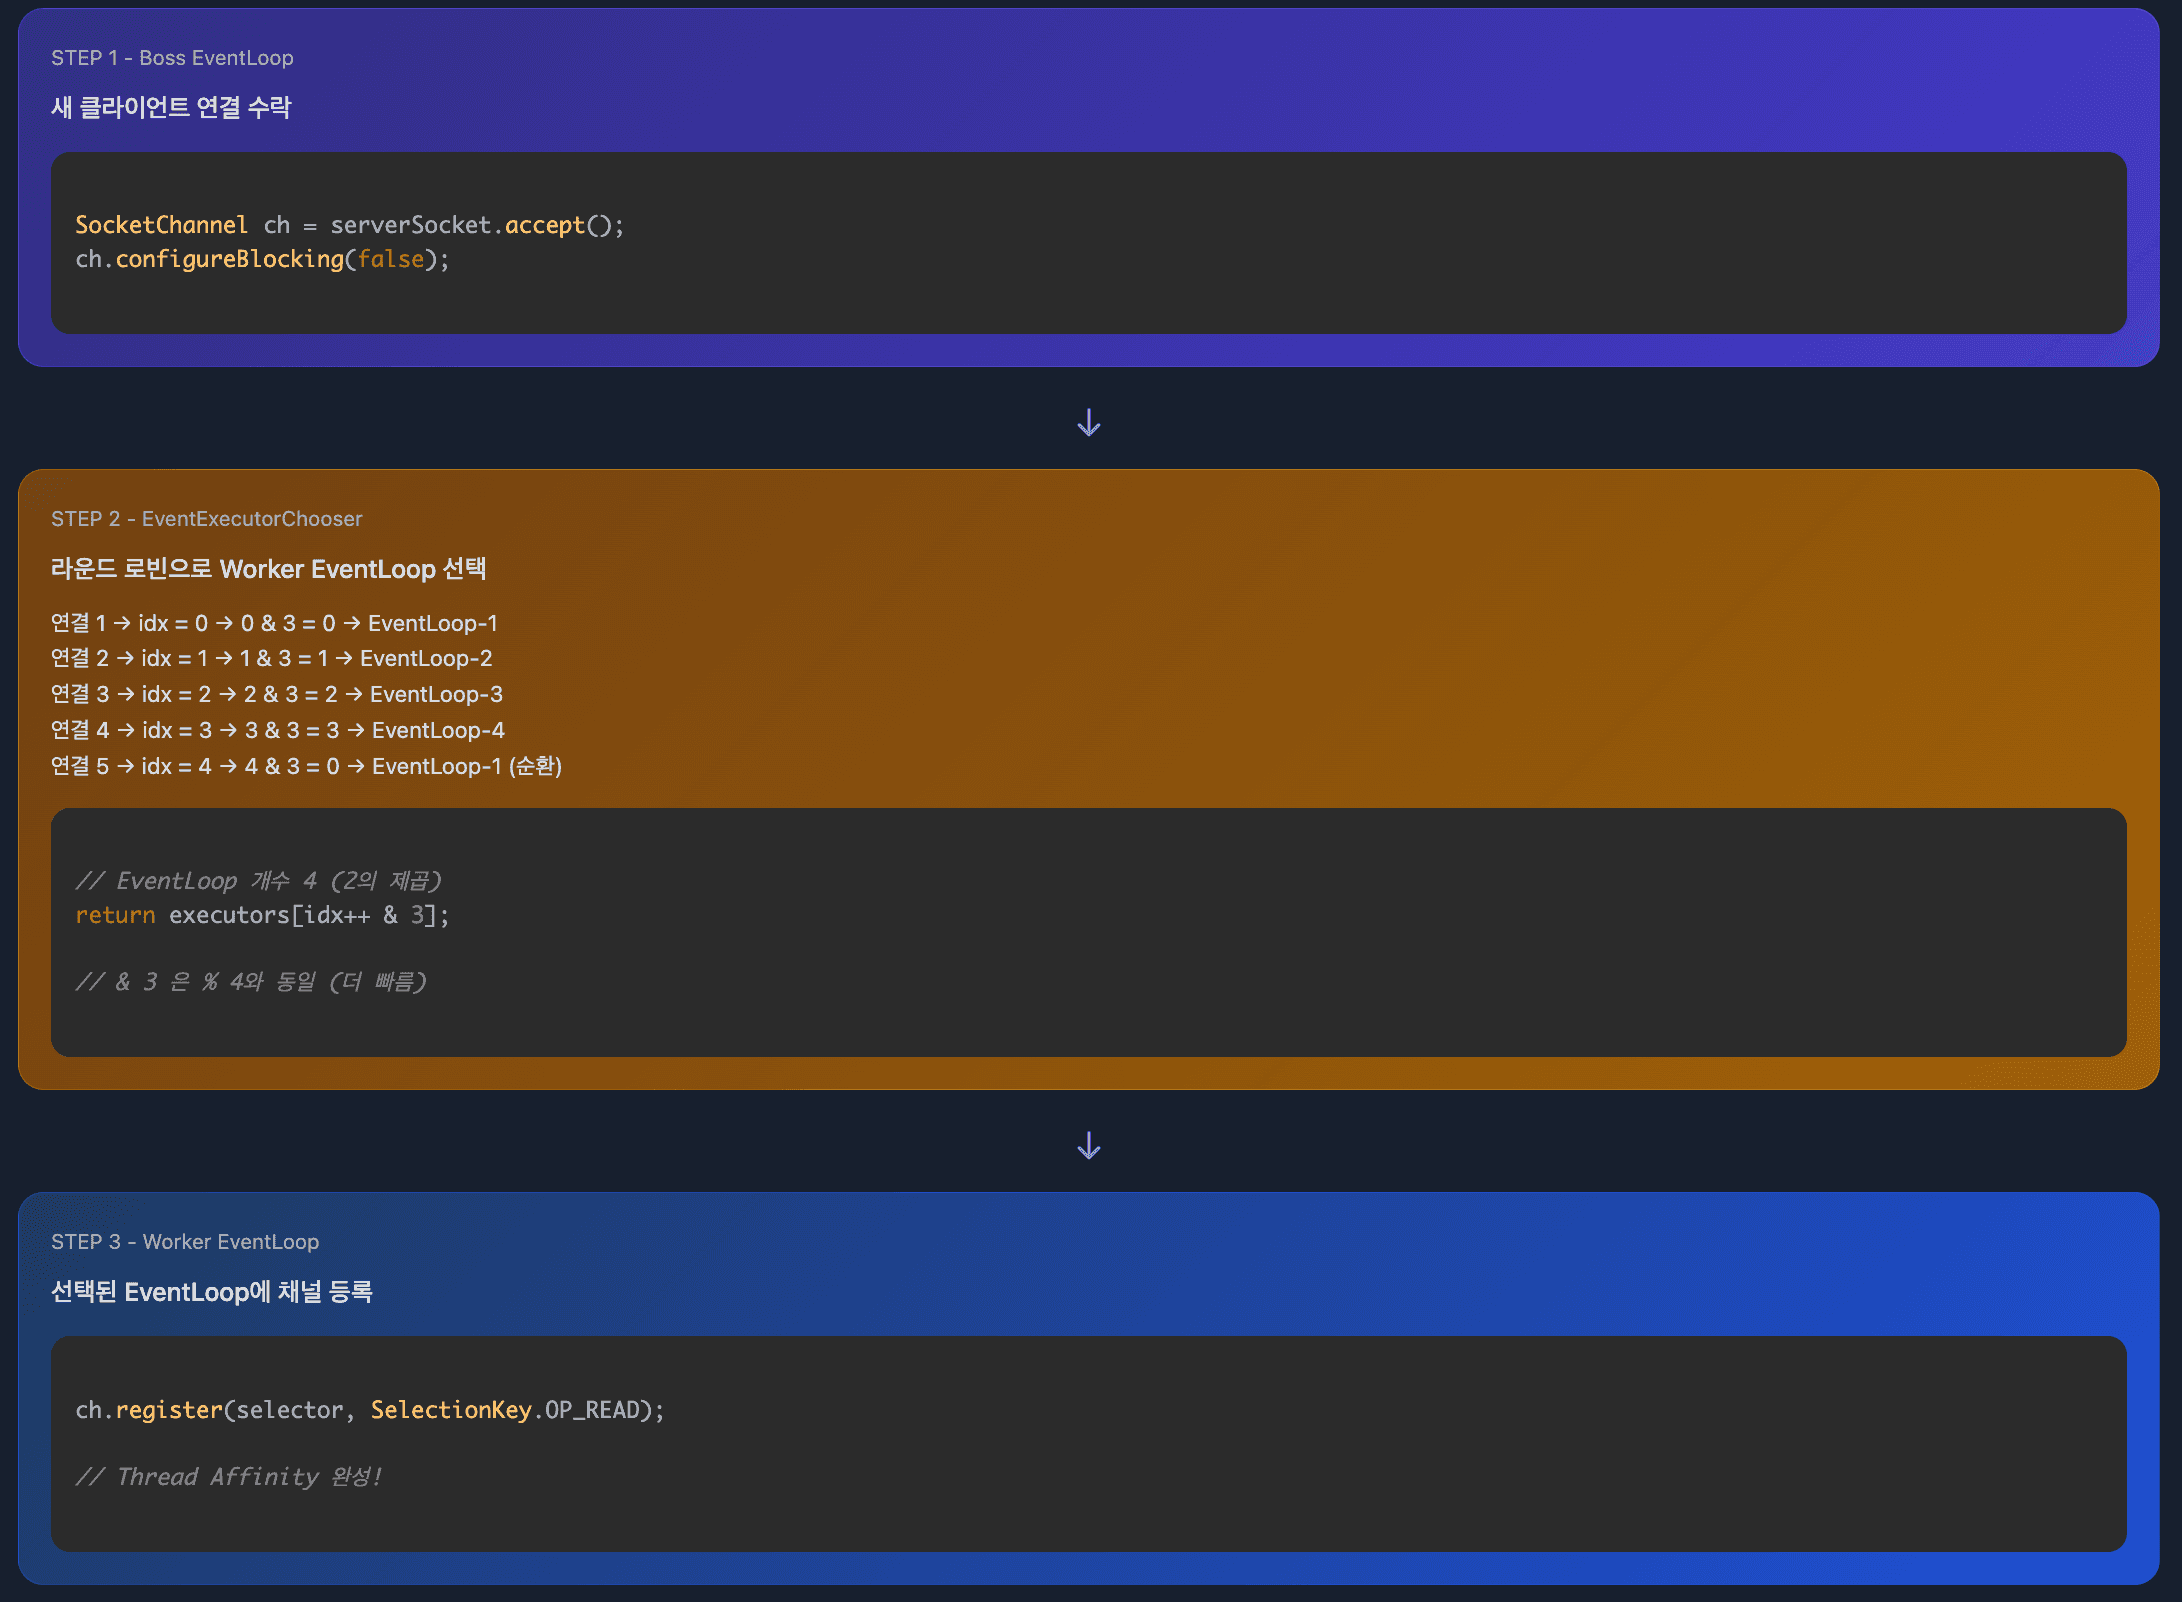The image size is (2182, 1602).
Task: Click the down arrow between step 1 and step 2
Action: point(1089,422)
